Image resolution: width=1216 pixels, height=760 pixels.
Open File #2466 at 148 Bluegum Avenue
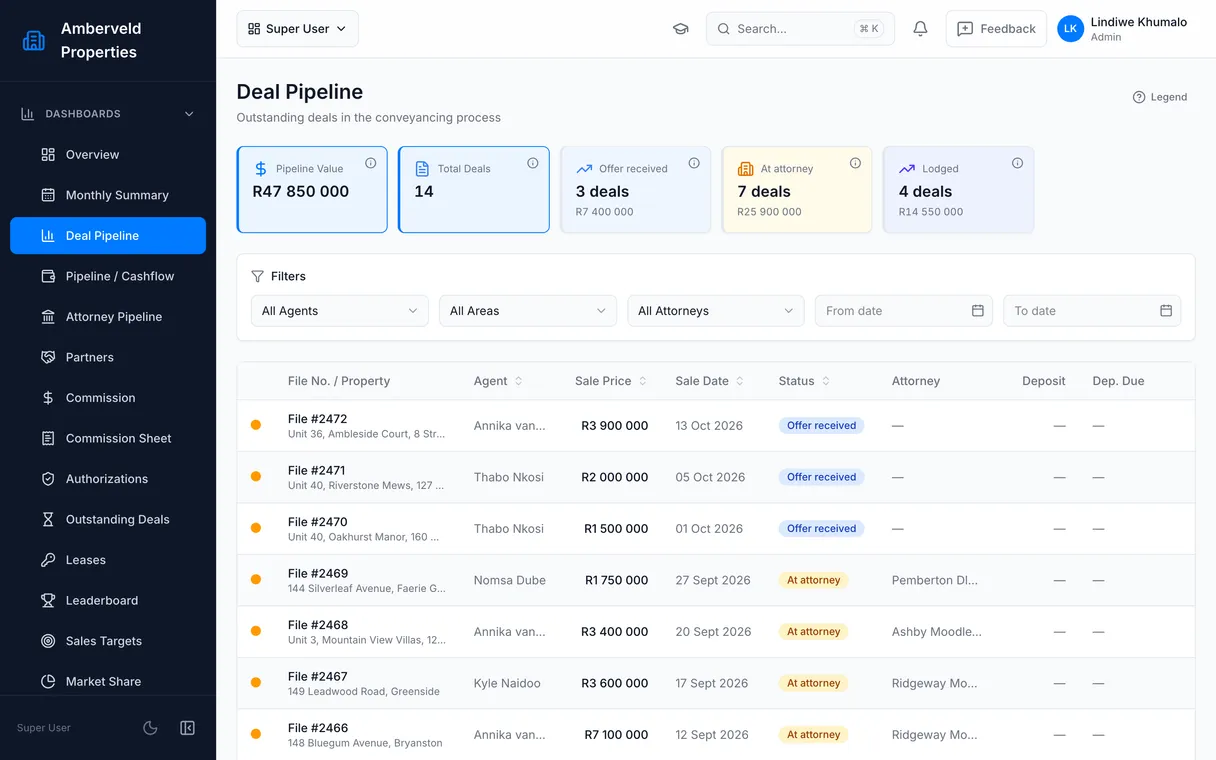716,735
